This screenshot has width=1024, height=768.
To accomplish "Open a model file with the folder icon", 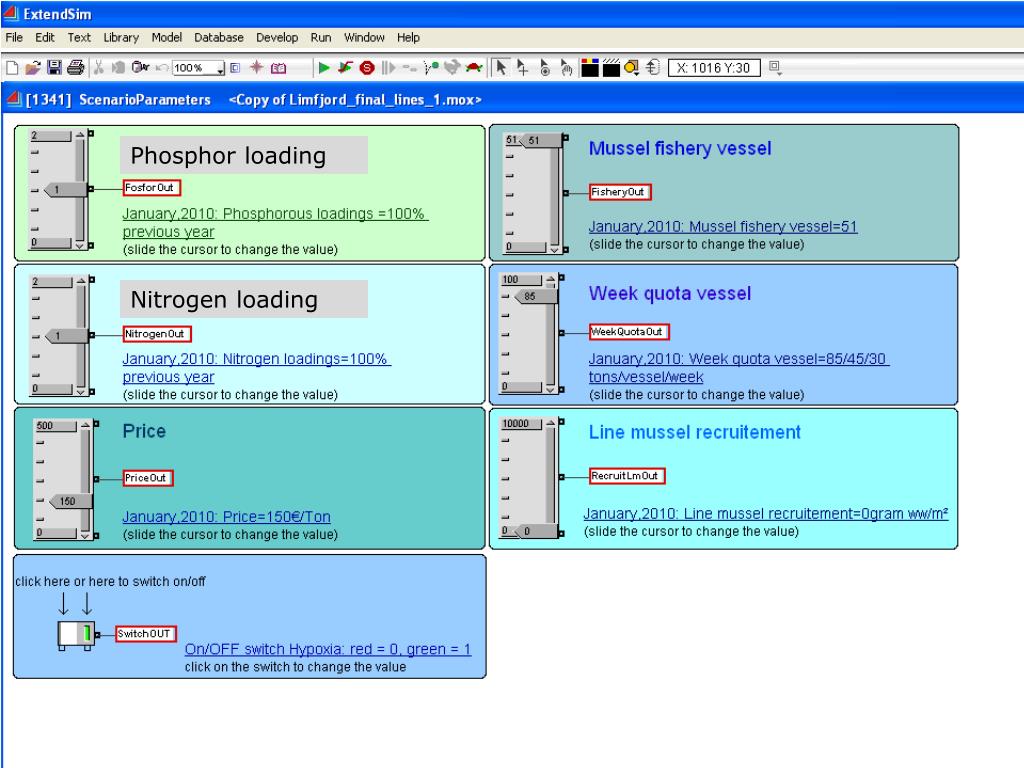I will click(x=33, y=67).
